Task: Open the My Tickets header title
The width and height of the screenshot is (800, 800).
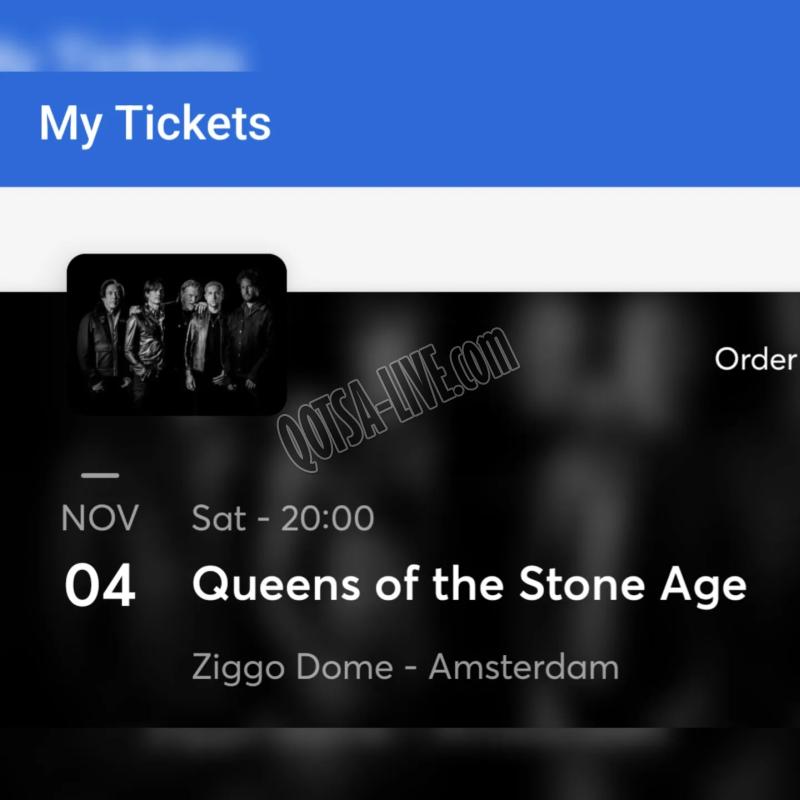Action: pyautogui.click(x=155, y=123)
